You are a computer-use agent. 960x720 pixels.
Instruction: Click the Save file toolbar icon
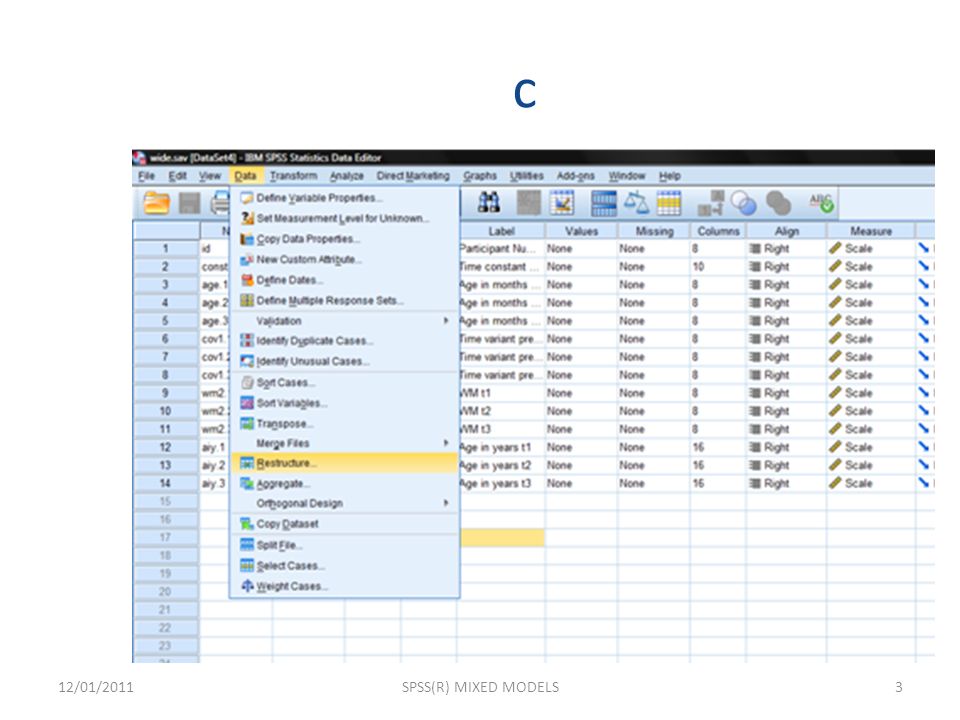189,203
